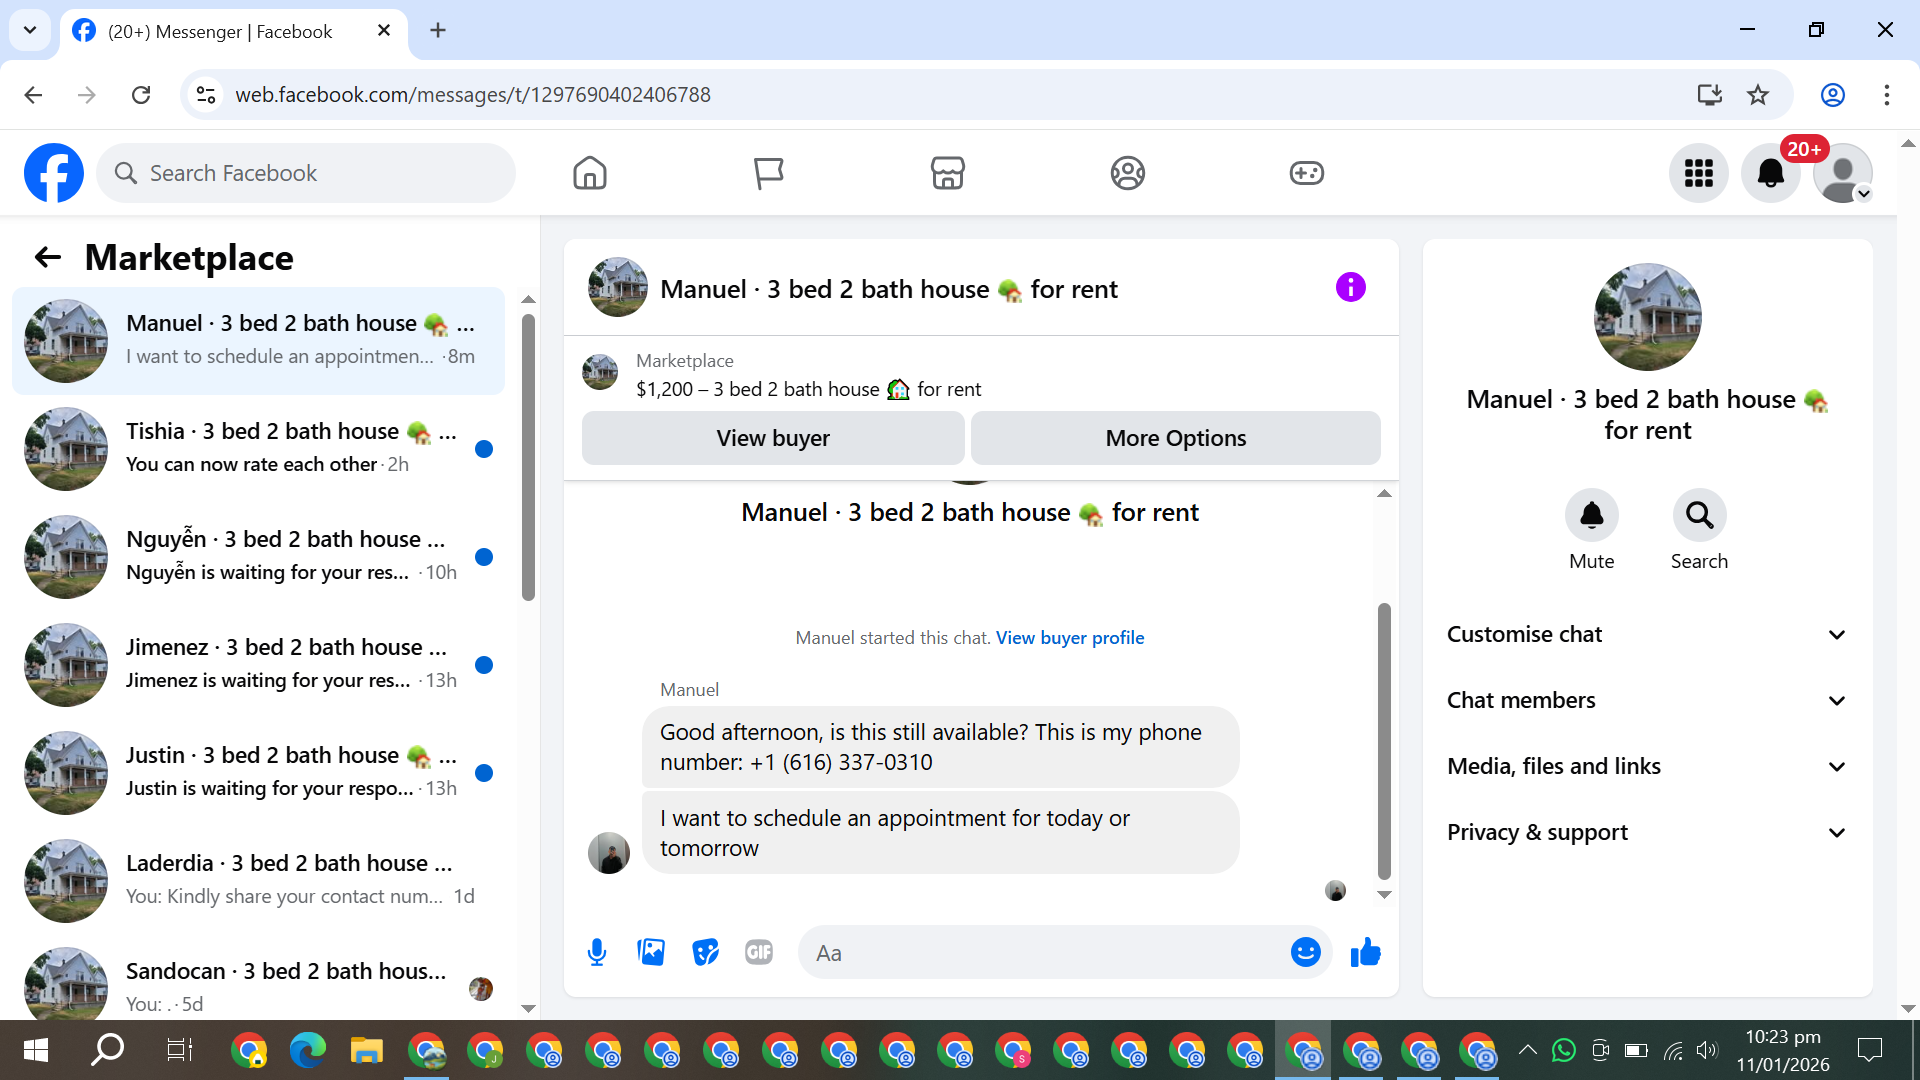Open the large listing photo in info panel

(x=1647, y=317)
